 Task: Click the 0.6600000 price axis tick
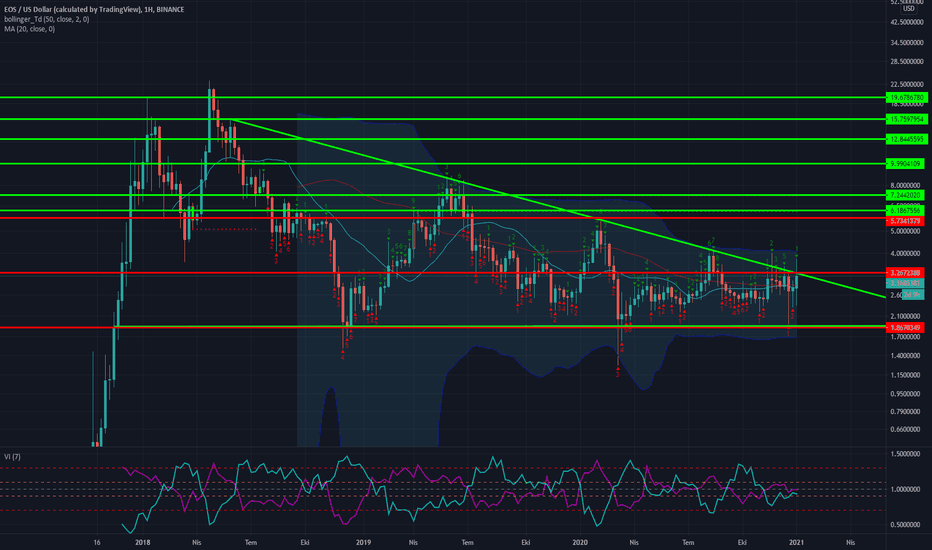[906, 429]
